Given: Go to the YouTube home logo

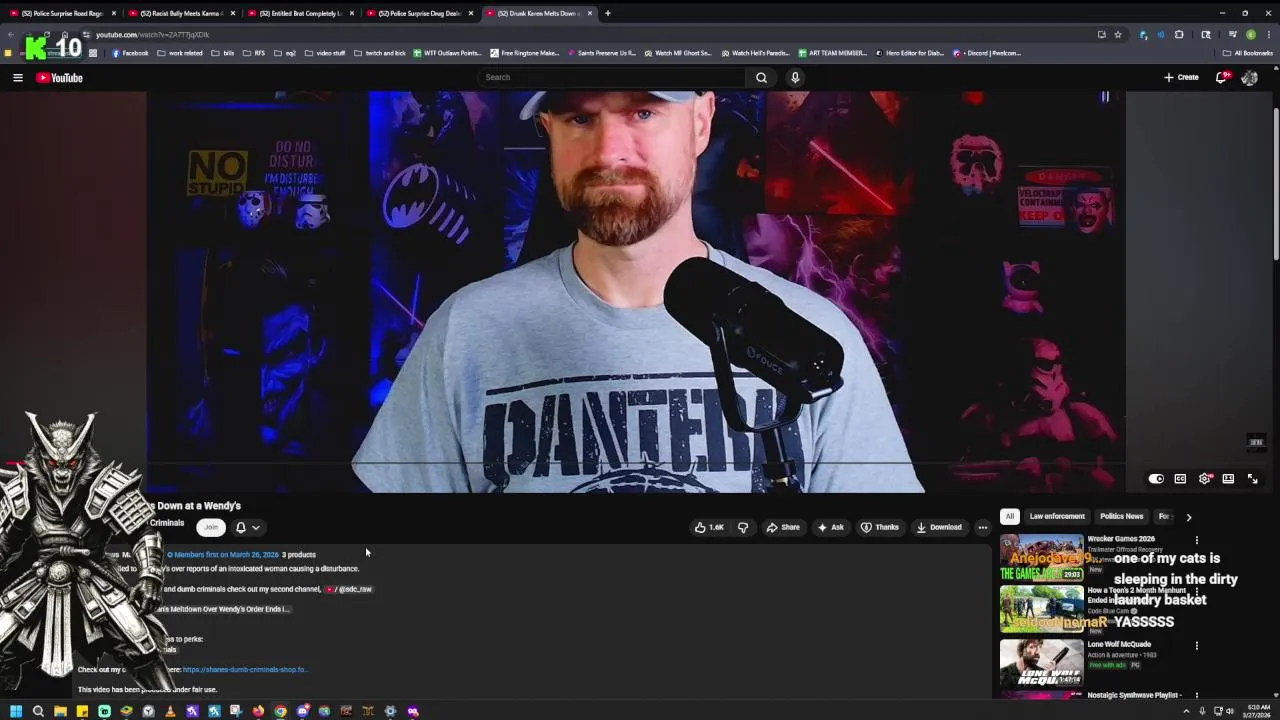Looking at the screenshot, I should pyautogui.click(x=60, y=77).
